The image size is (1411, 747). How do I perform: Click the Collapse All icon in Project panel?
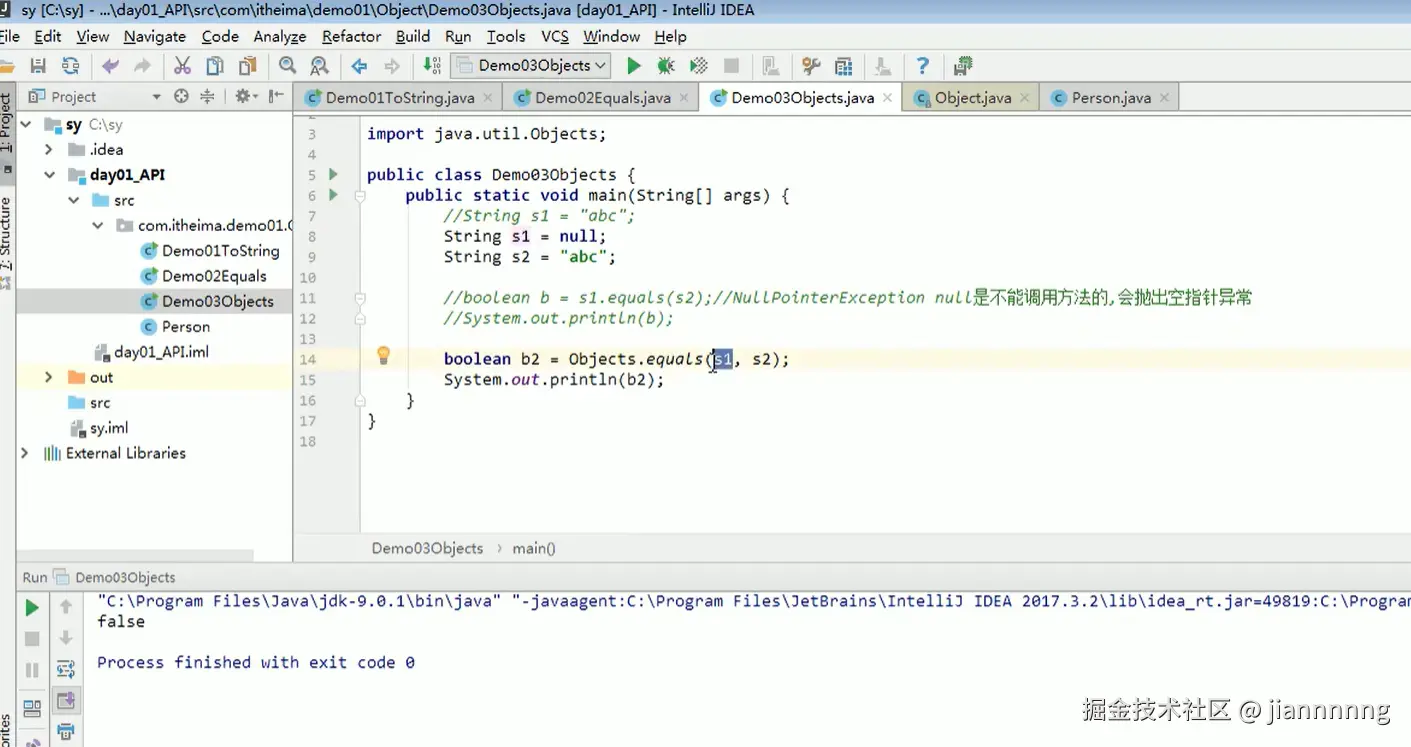(207, 96)
